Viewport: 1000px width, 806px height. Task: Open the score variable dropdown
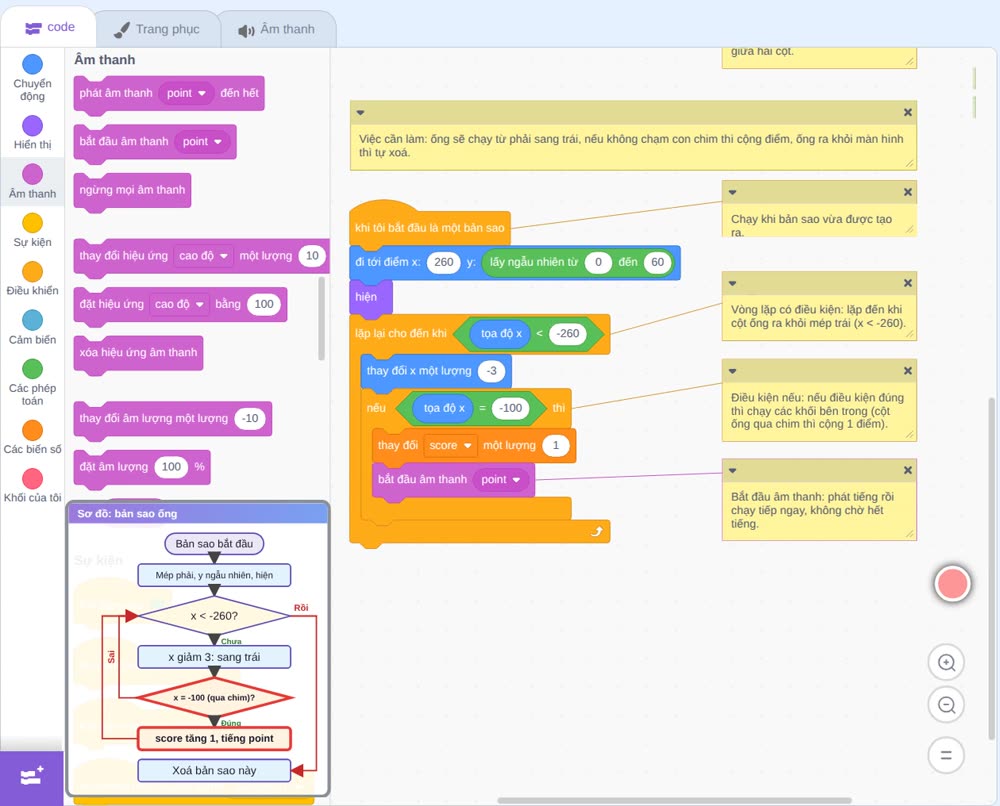[x=450, y=445]
